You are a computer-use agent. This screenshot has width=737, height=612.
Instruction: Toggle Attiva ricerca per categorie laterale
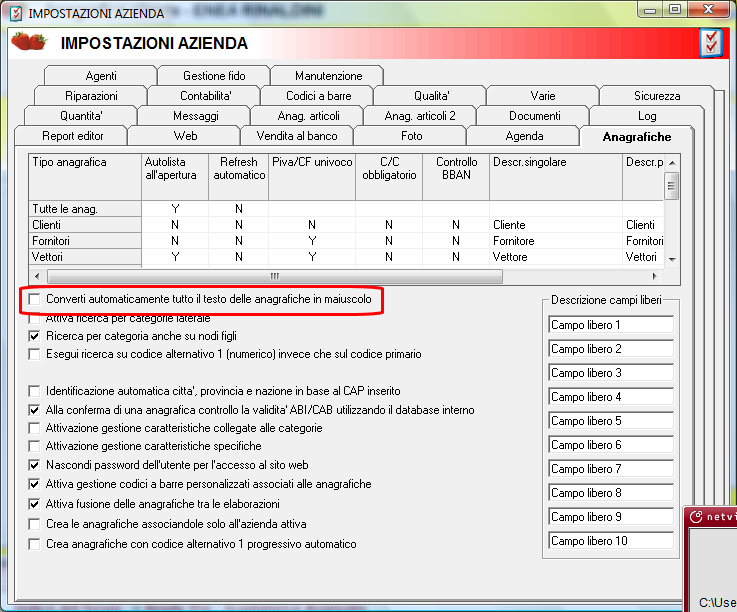tap(34, 319)
